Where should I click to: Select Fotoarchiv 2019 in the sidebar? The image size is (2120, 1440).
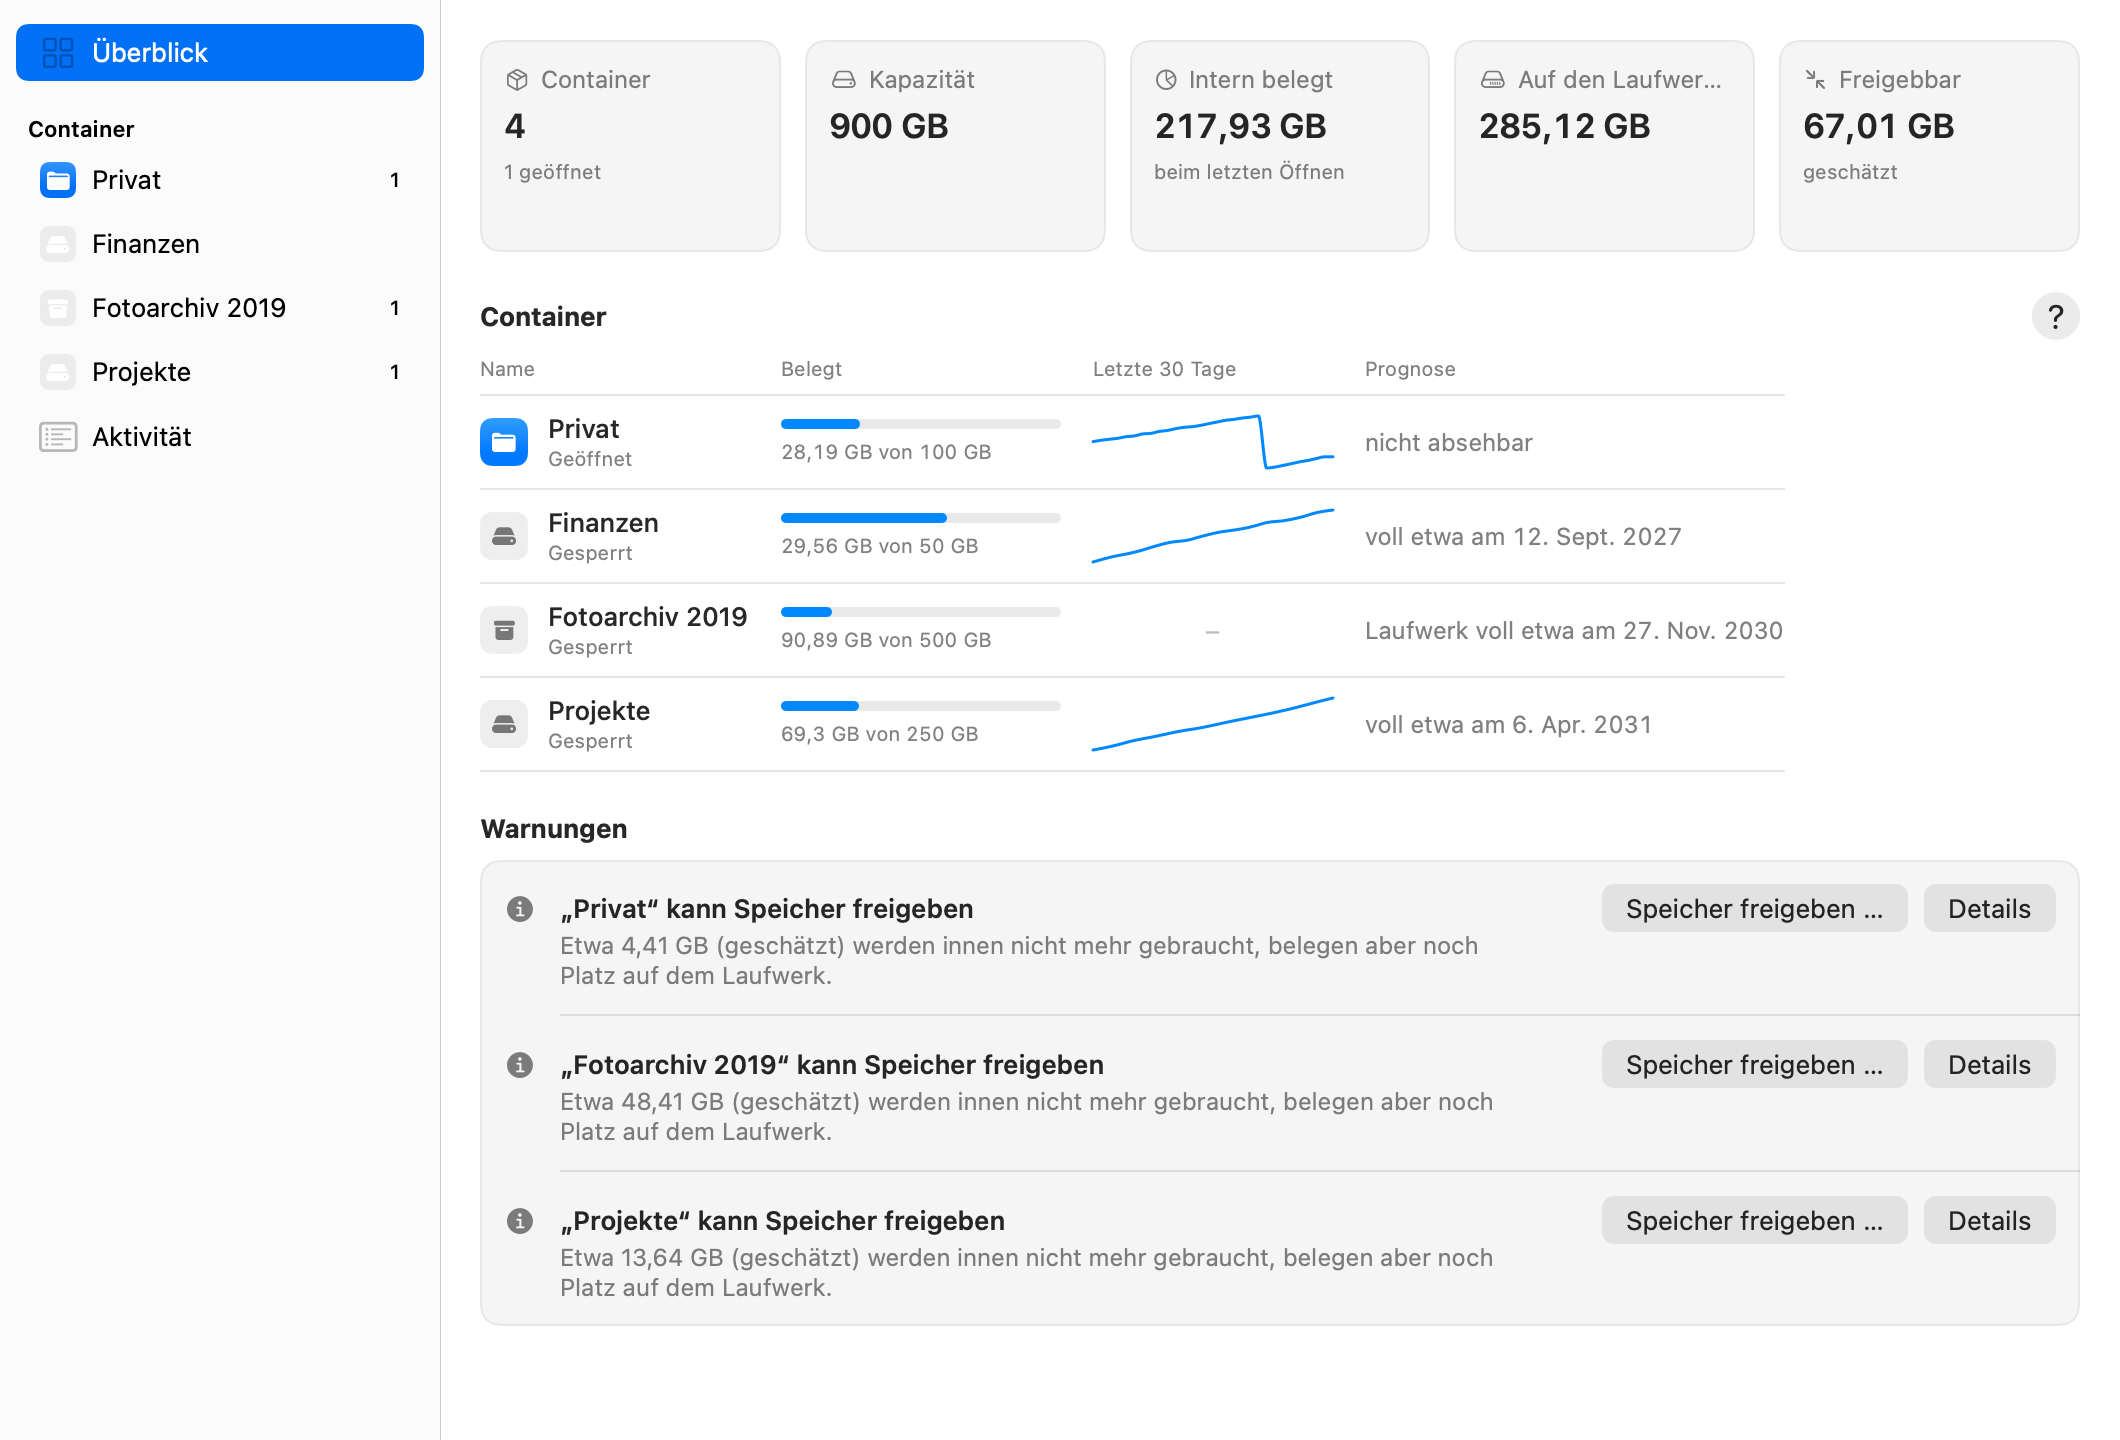pyautogui.click(x=220, y=308)
